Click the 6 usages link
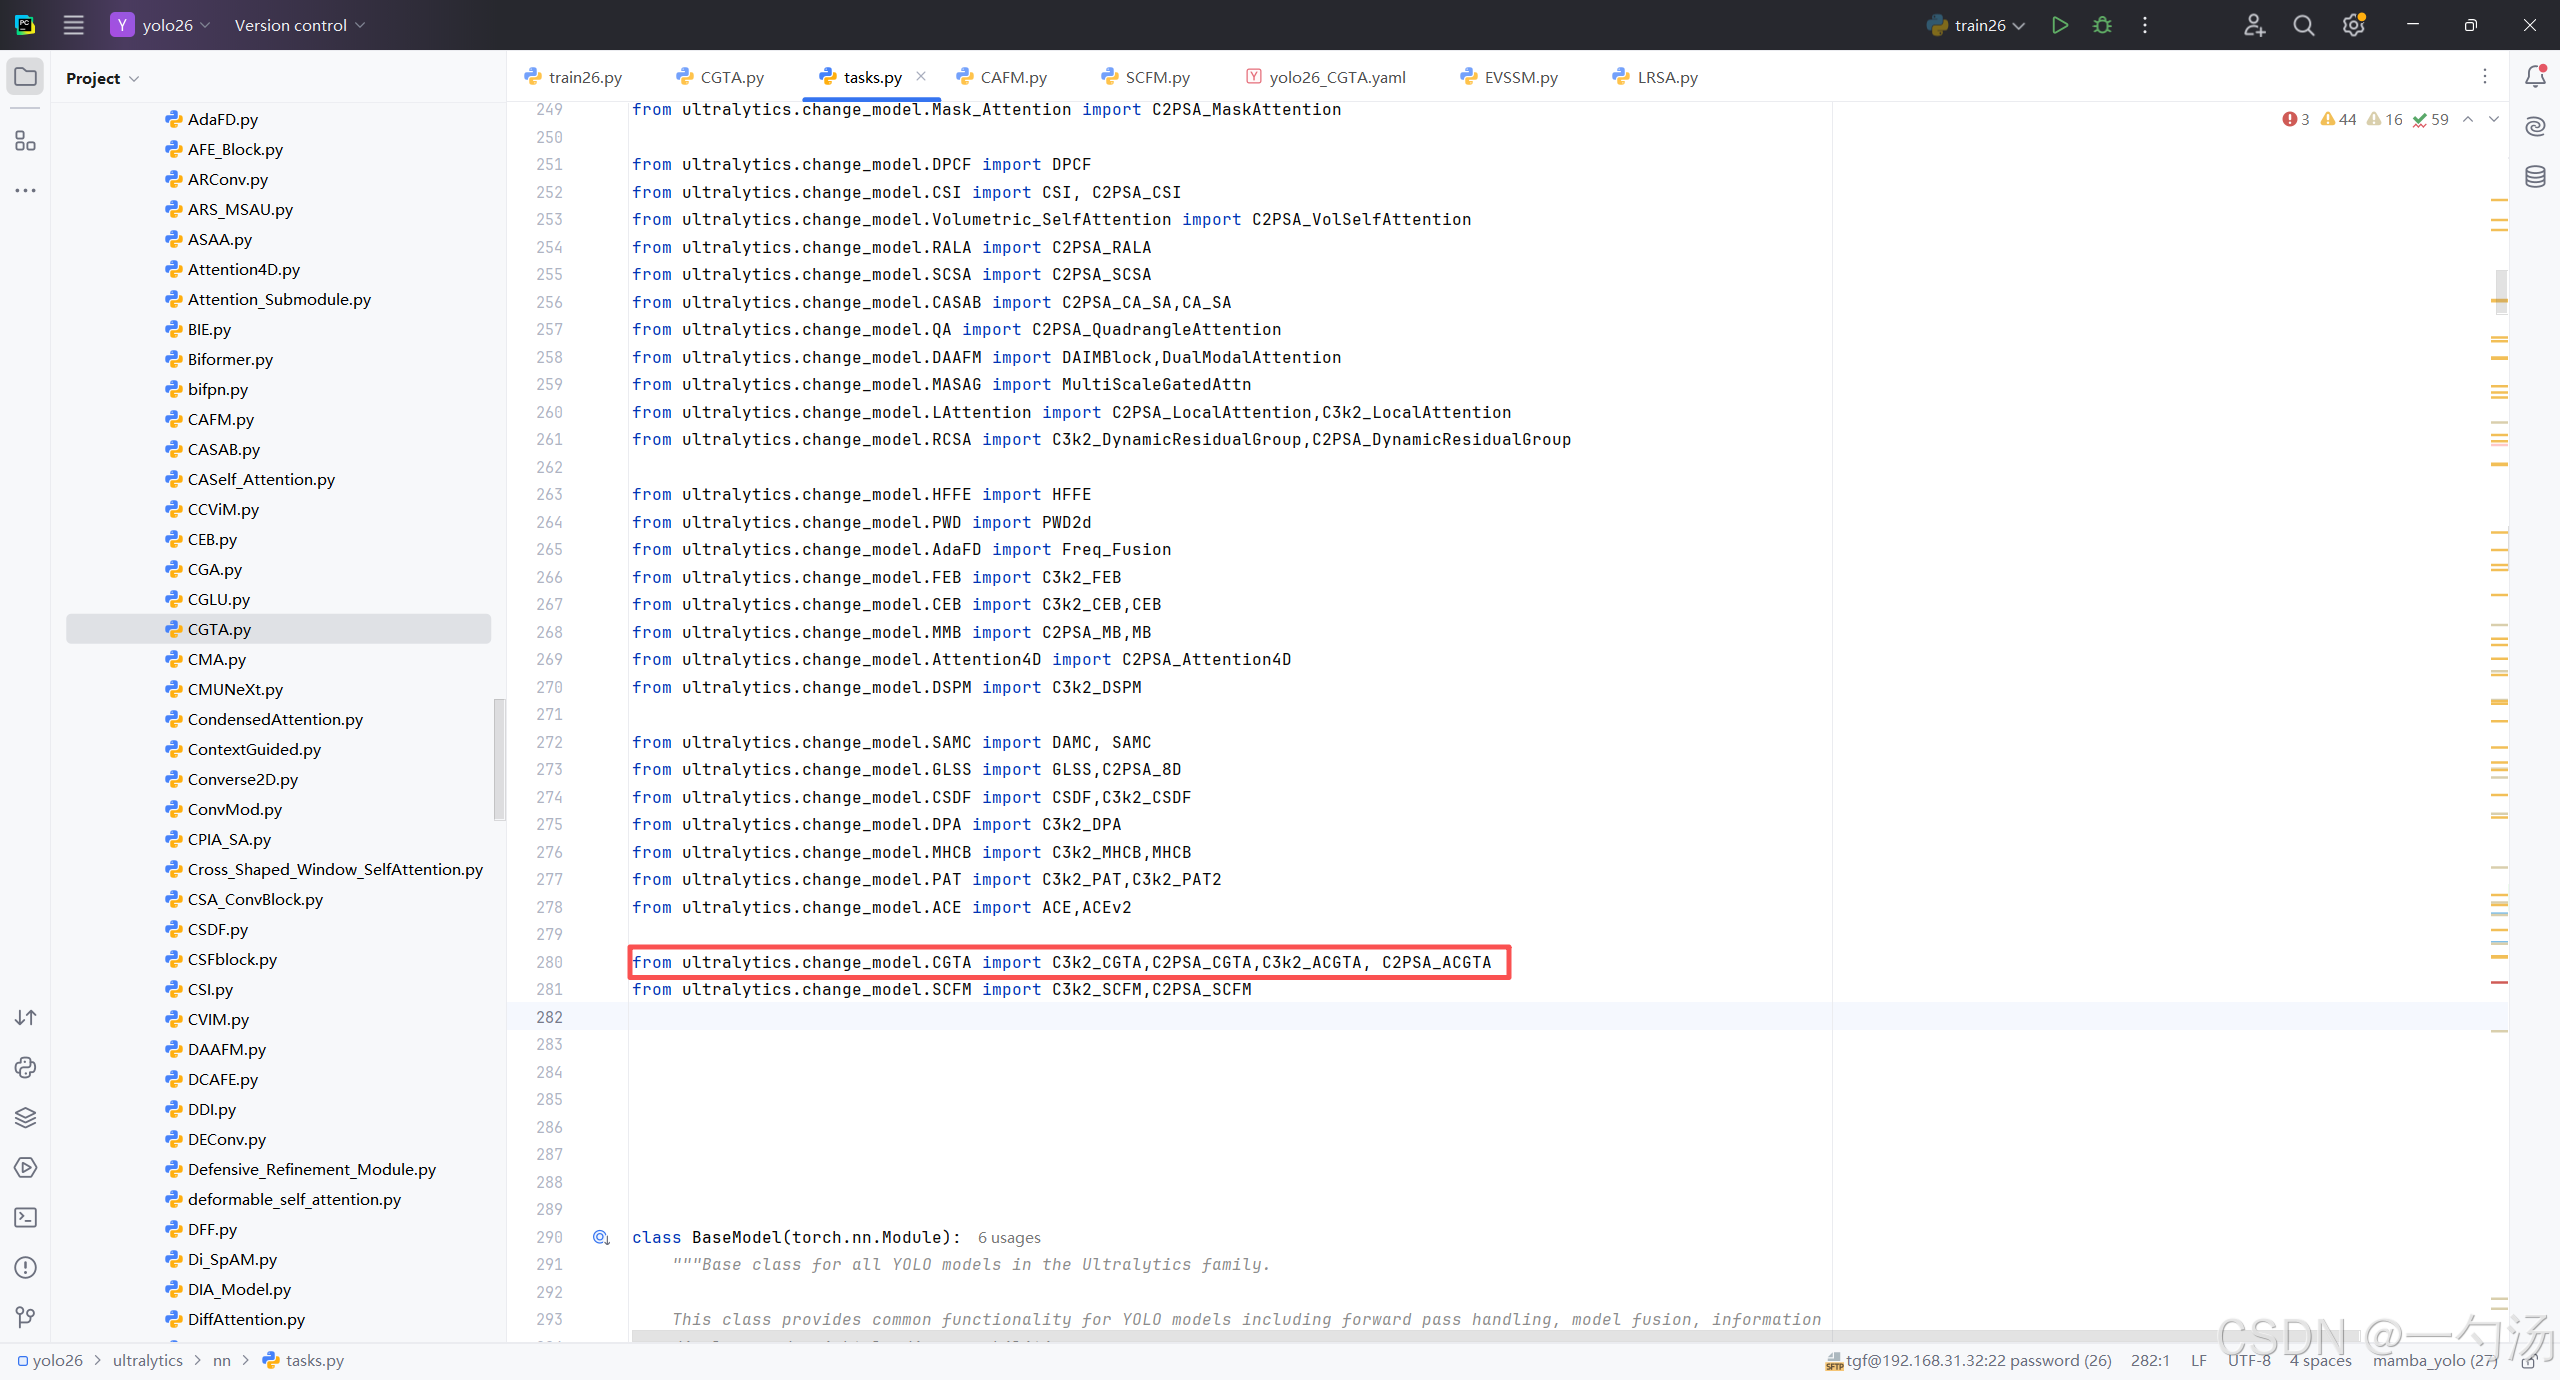Viewport: 2560px width, 1380px height. pos(1008,1238)
